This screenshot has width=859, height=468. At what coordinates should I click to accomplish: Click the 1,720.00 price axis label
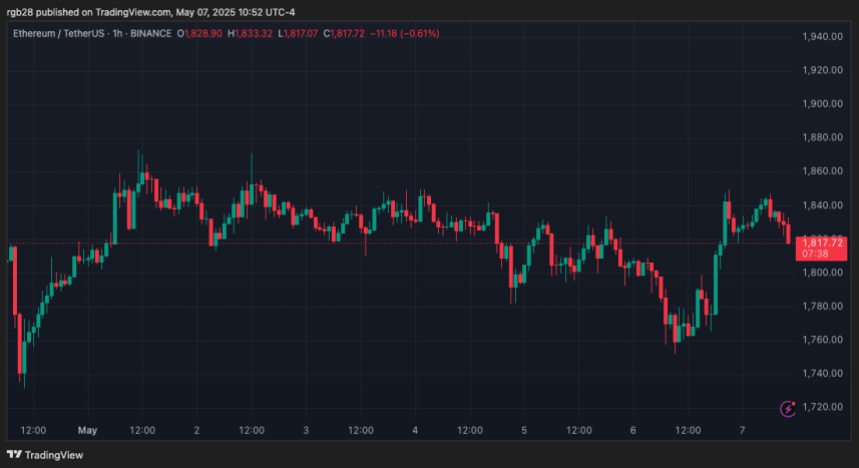823,406
